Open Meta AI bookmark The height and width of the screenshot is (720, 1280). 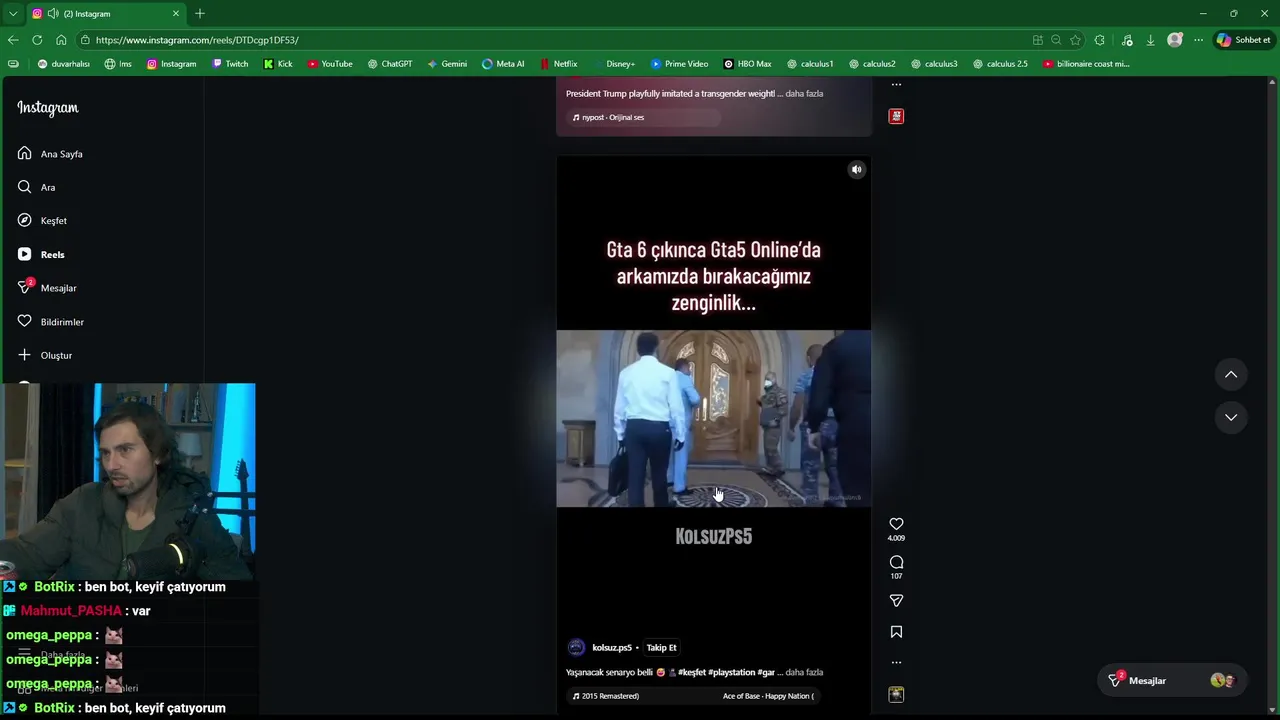(503, 64)
